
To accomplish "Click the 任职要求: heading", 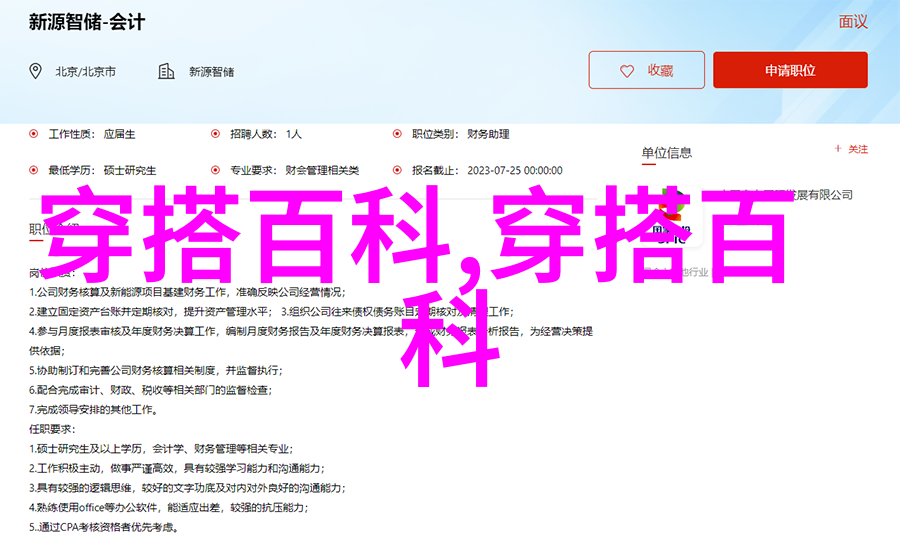I will 52,429.
